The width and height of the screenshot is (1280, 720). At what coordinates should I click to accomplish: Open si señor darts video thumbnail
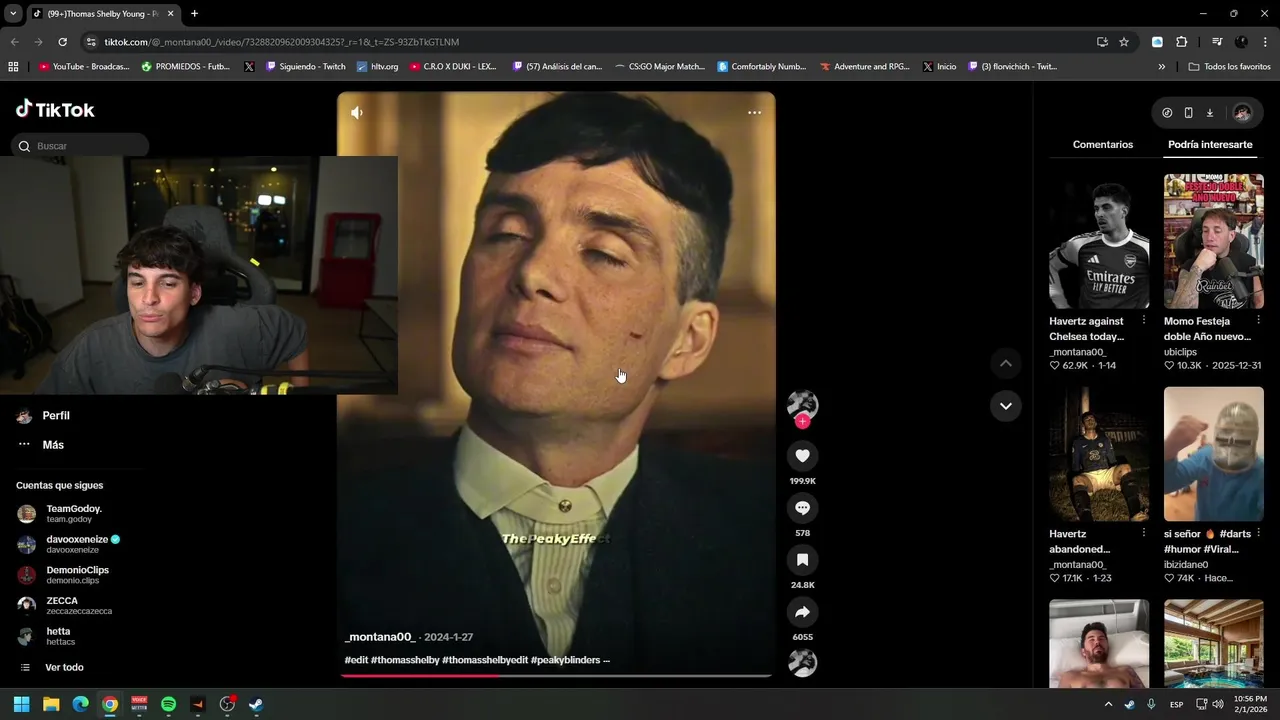click(x=1214, y=454)
